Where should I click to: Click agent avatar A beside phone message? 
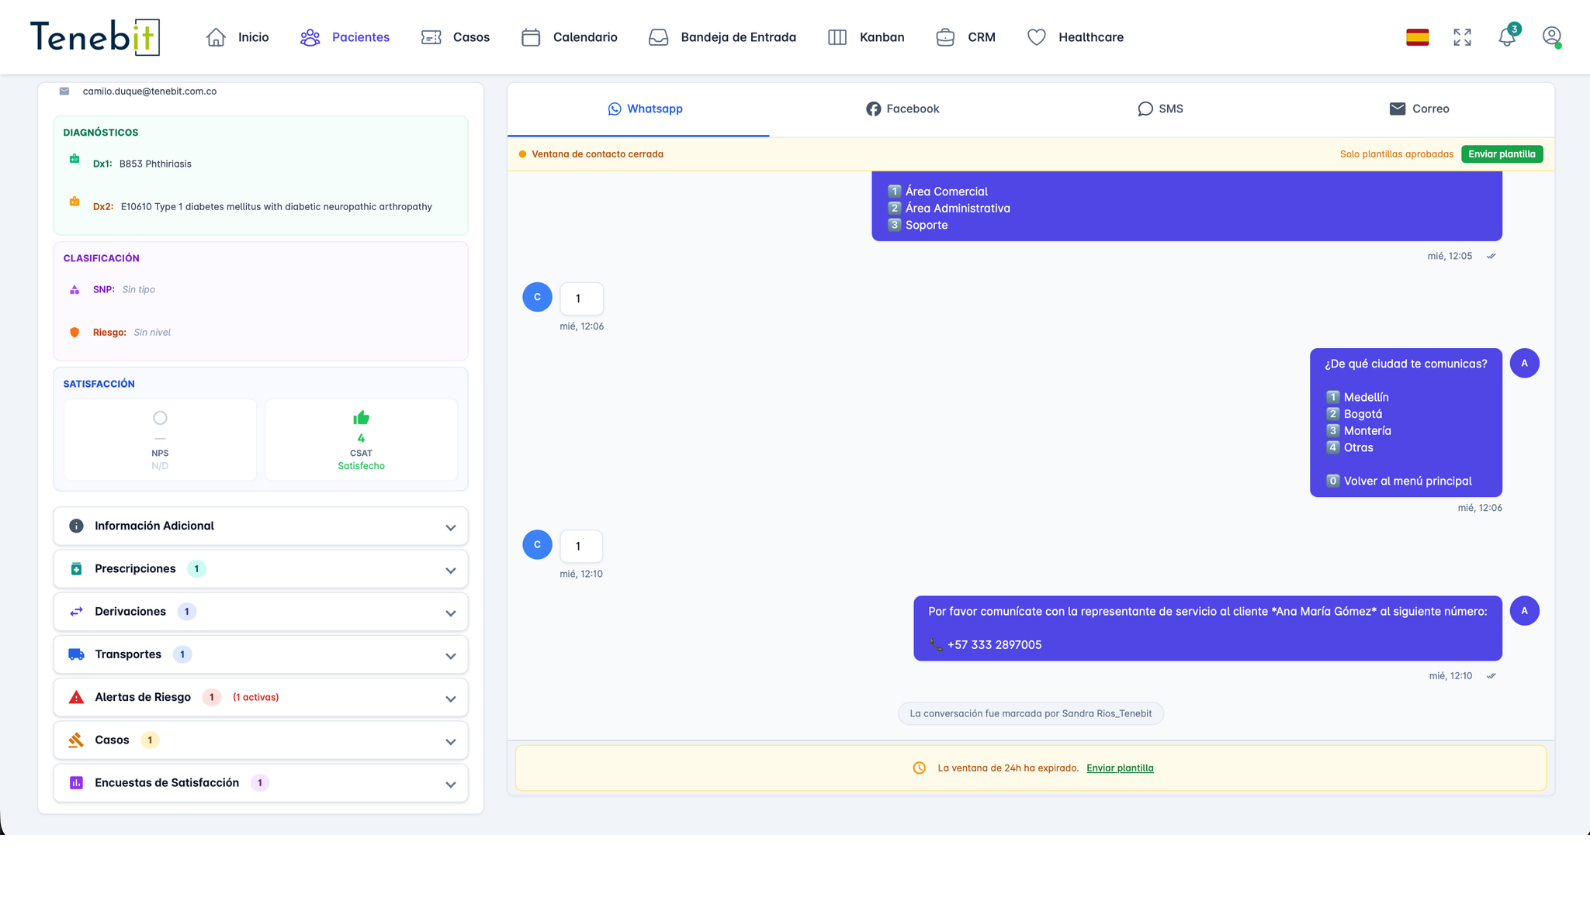pos(1524,611)
